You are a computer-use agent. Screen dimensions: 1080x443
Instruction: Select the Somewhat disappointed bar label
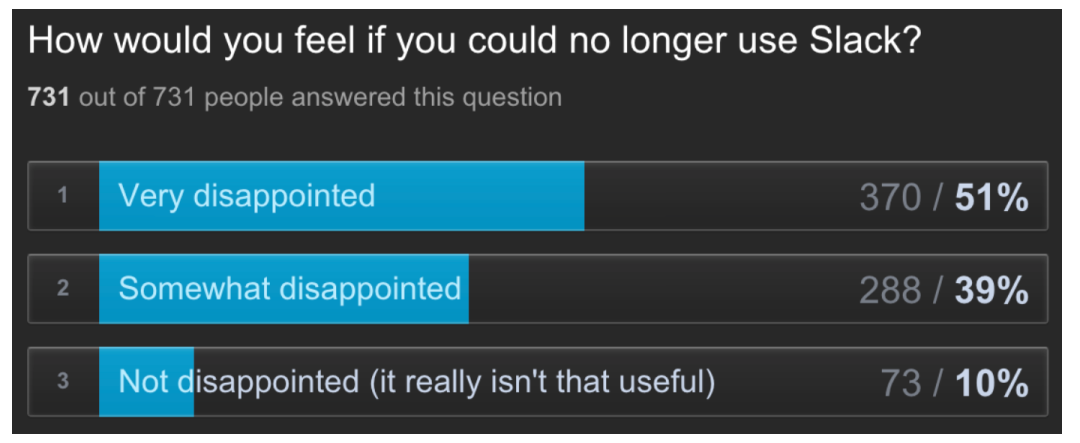[290, 288]
